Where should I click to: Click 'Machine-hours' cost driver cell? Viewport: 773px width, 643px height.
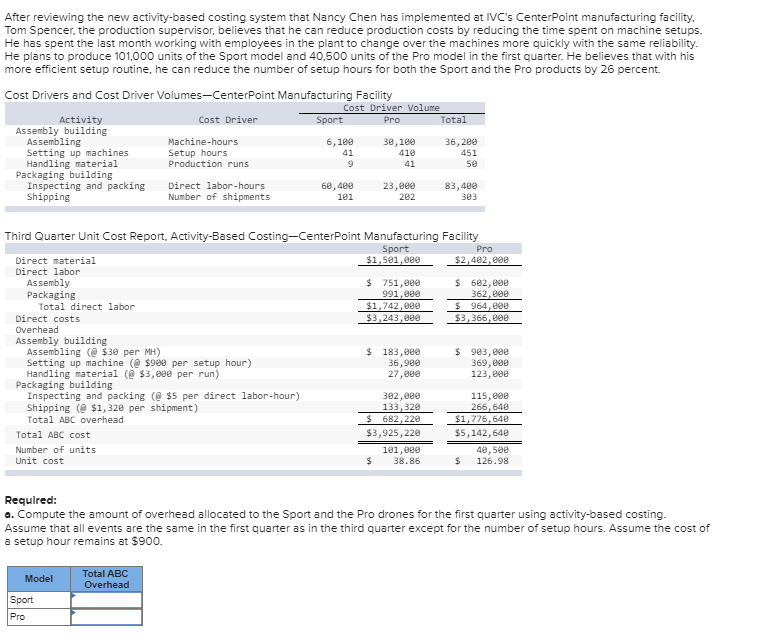(203, 142)
